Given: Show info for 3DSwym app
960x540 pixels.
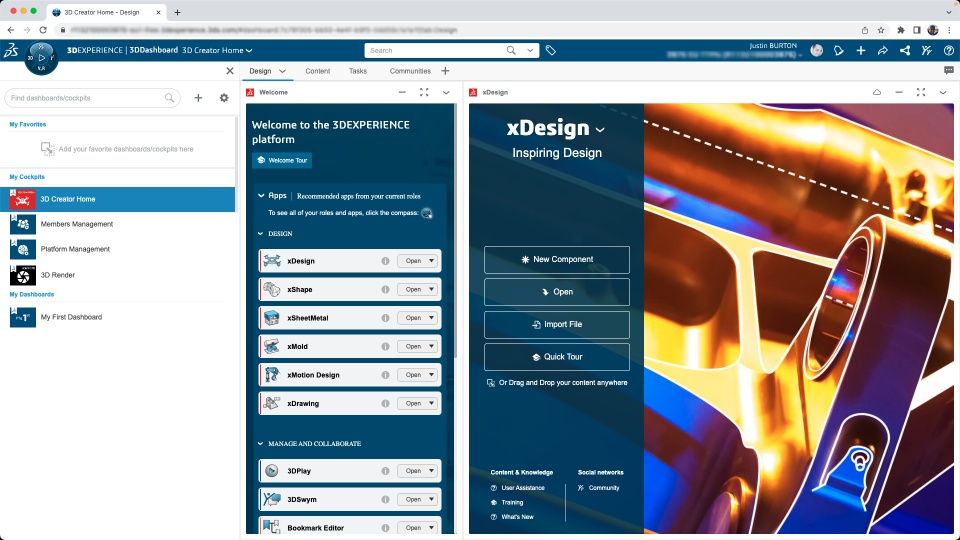Looking at the screenshot, I should (x=385, y=500).
